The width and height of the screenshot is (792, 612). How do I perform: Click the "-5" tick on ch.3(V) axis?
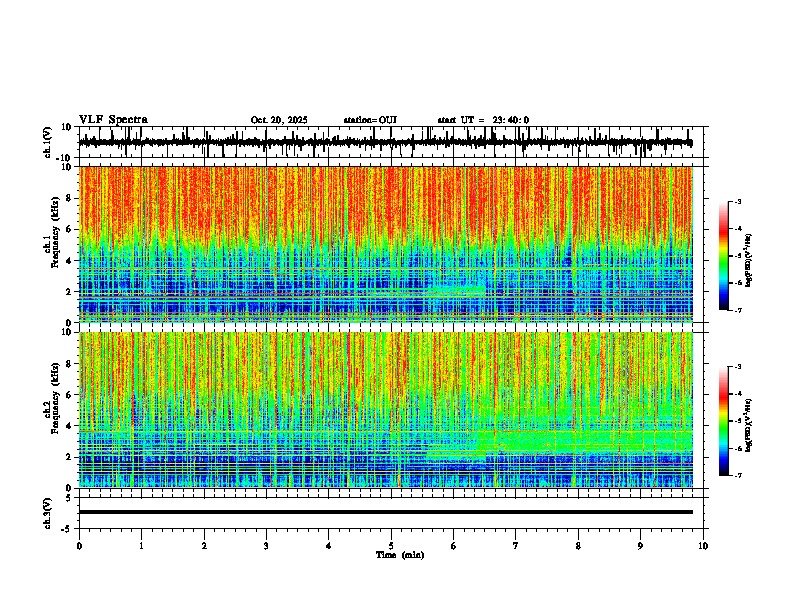tap(67, 529)
